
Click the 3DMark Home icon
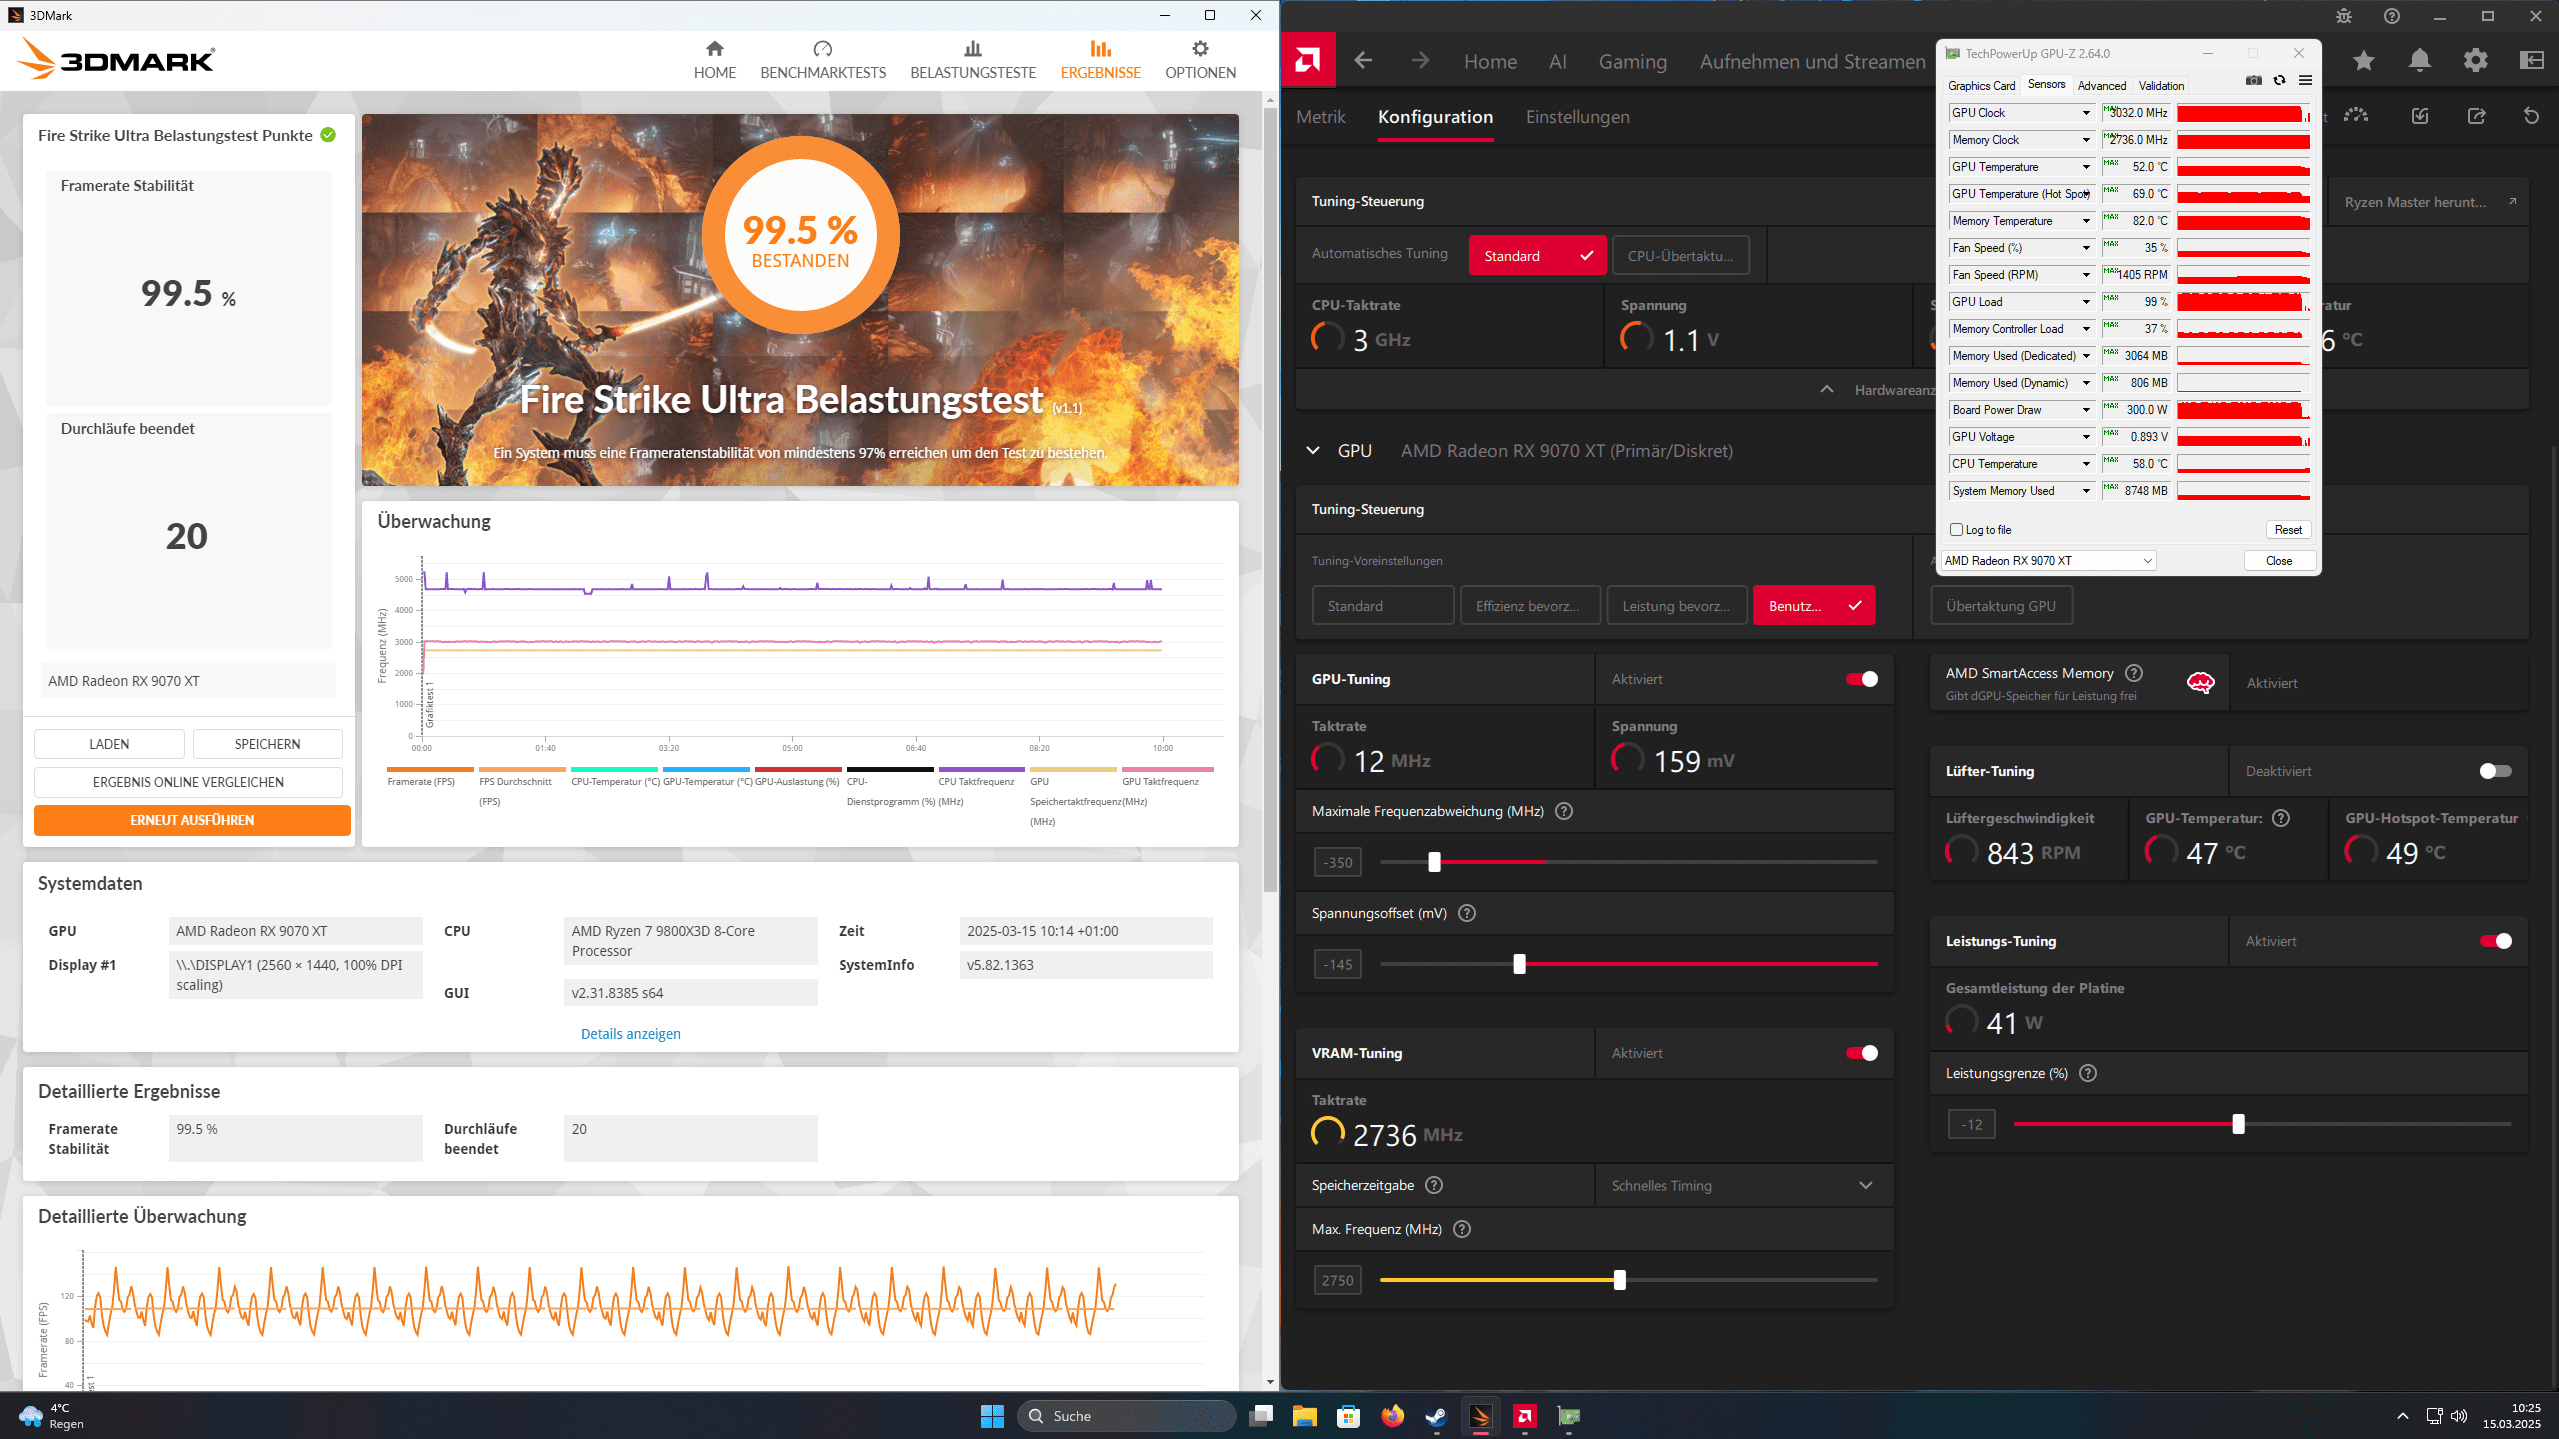(714, 58)
